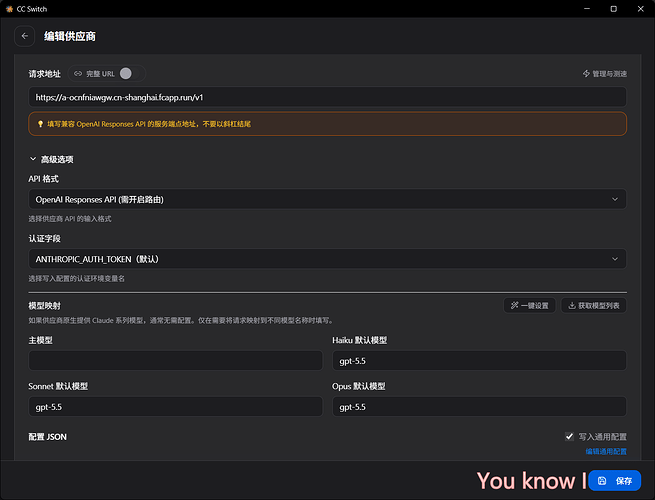
Task: Click the 编辑供应商 page title
Action: (70, 36)
